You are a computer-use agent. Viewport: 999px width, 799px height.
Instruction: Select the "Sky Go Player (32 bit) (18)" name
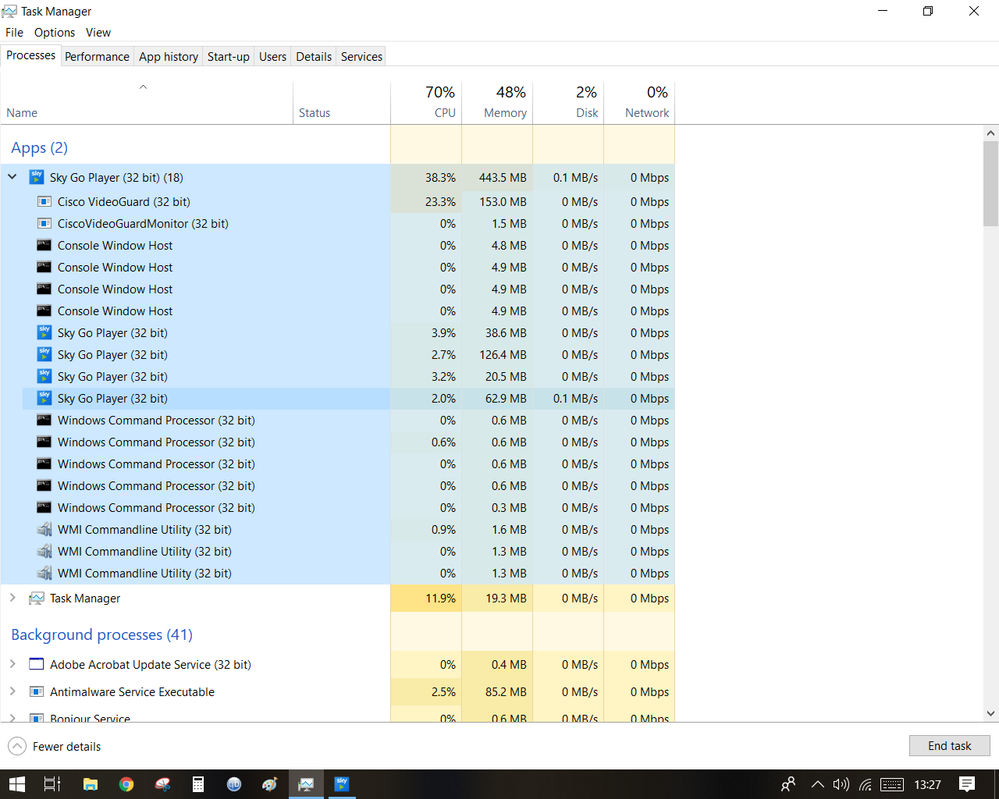pyautogui.click(x=117, y=178)
